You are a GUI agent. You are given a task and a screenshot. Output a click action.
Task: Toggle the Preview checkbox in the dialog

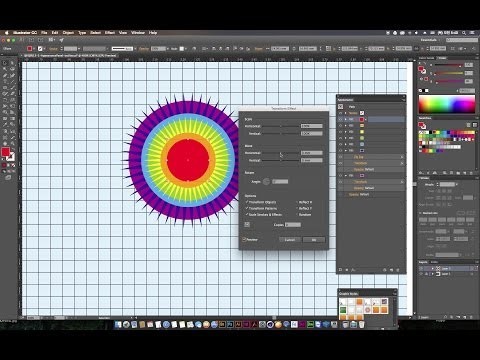244,239
